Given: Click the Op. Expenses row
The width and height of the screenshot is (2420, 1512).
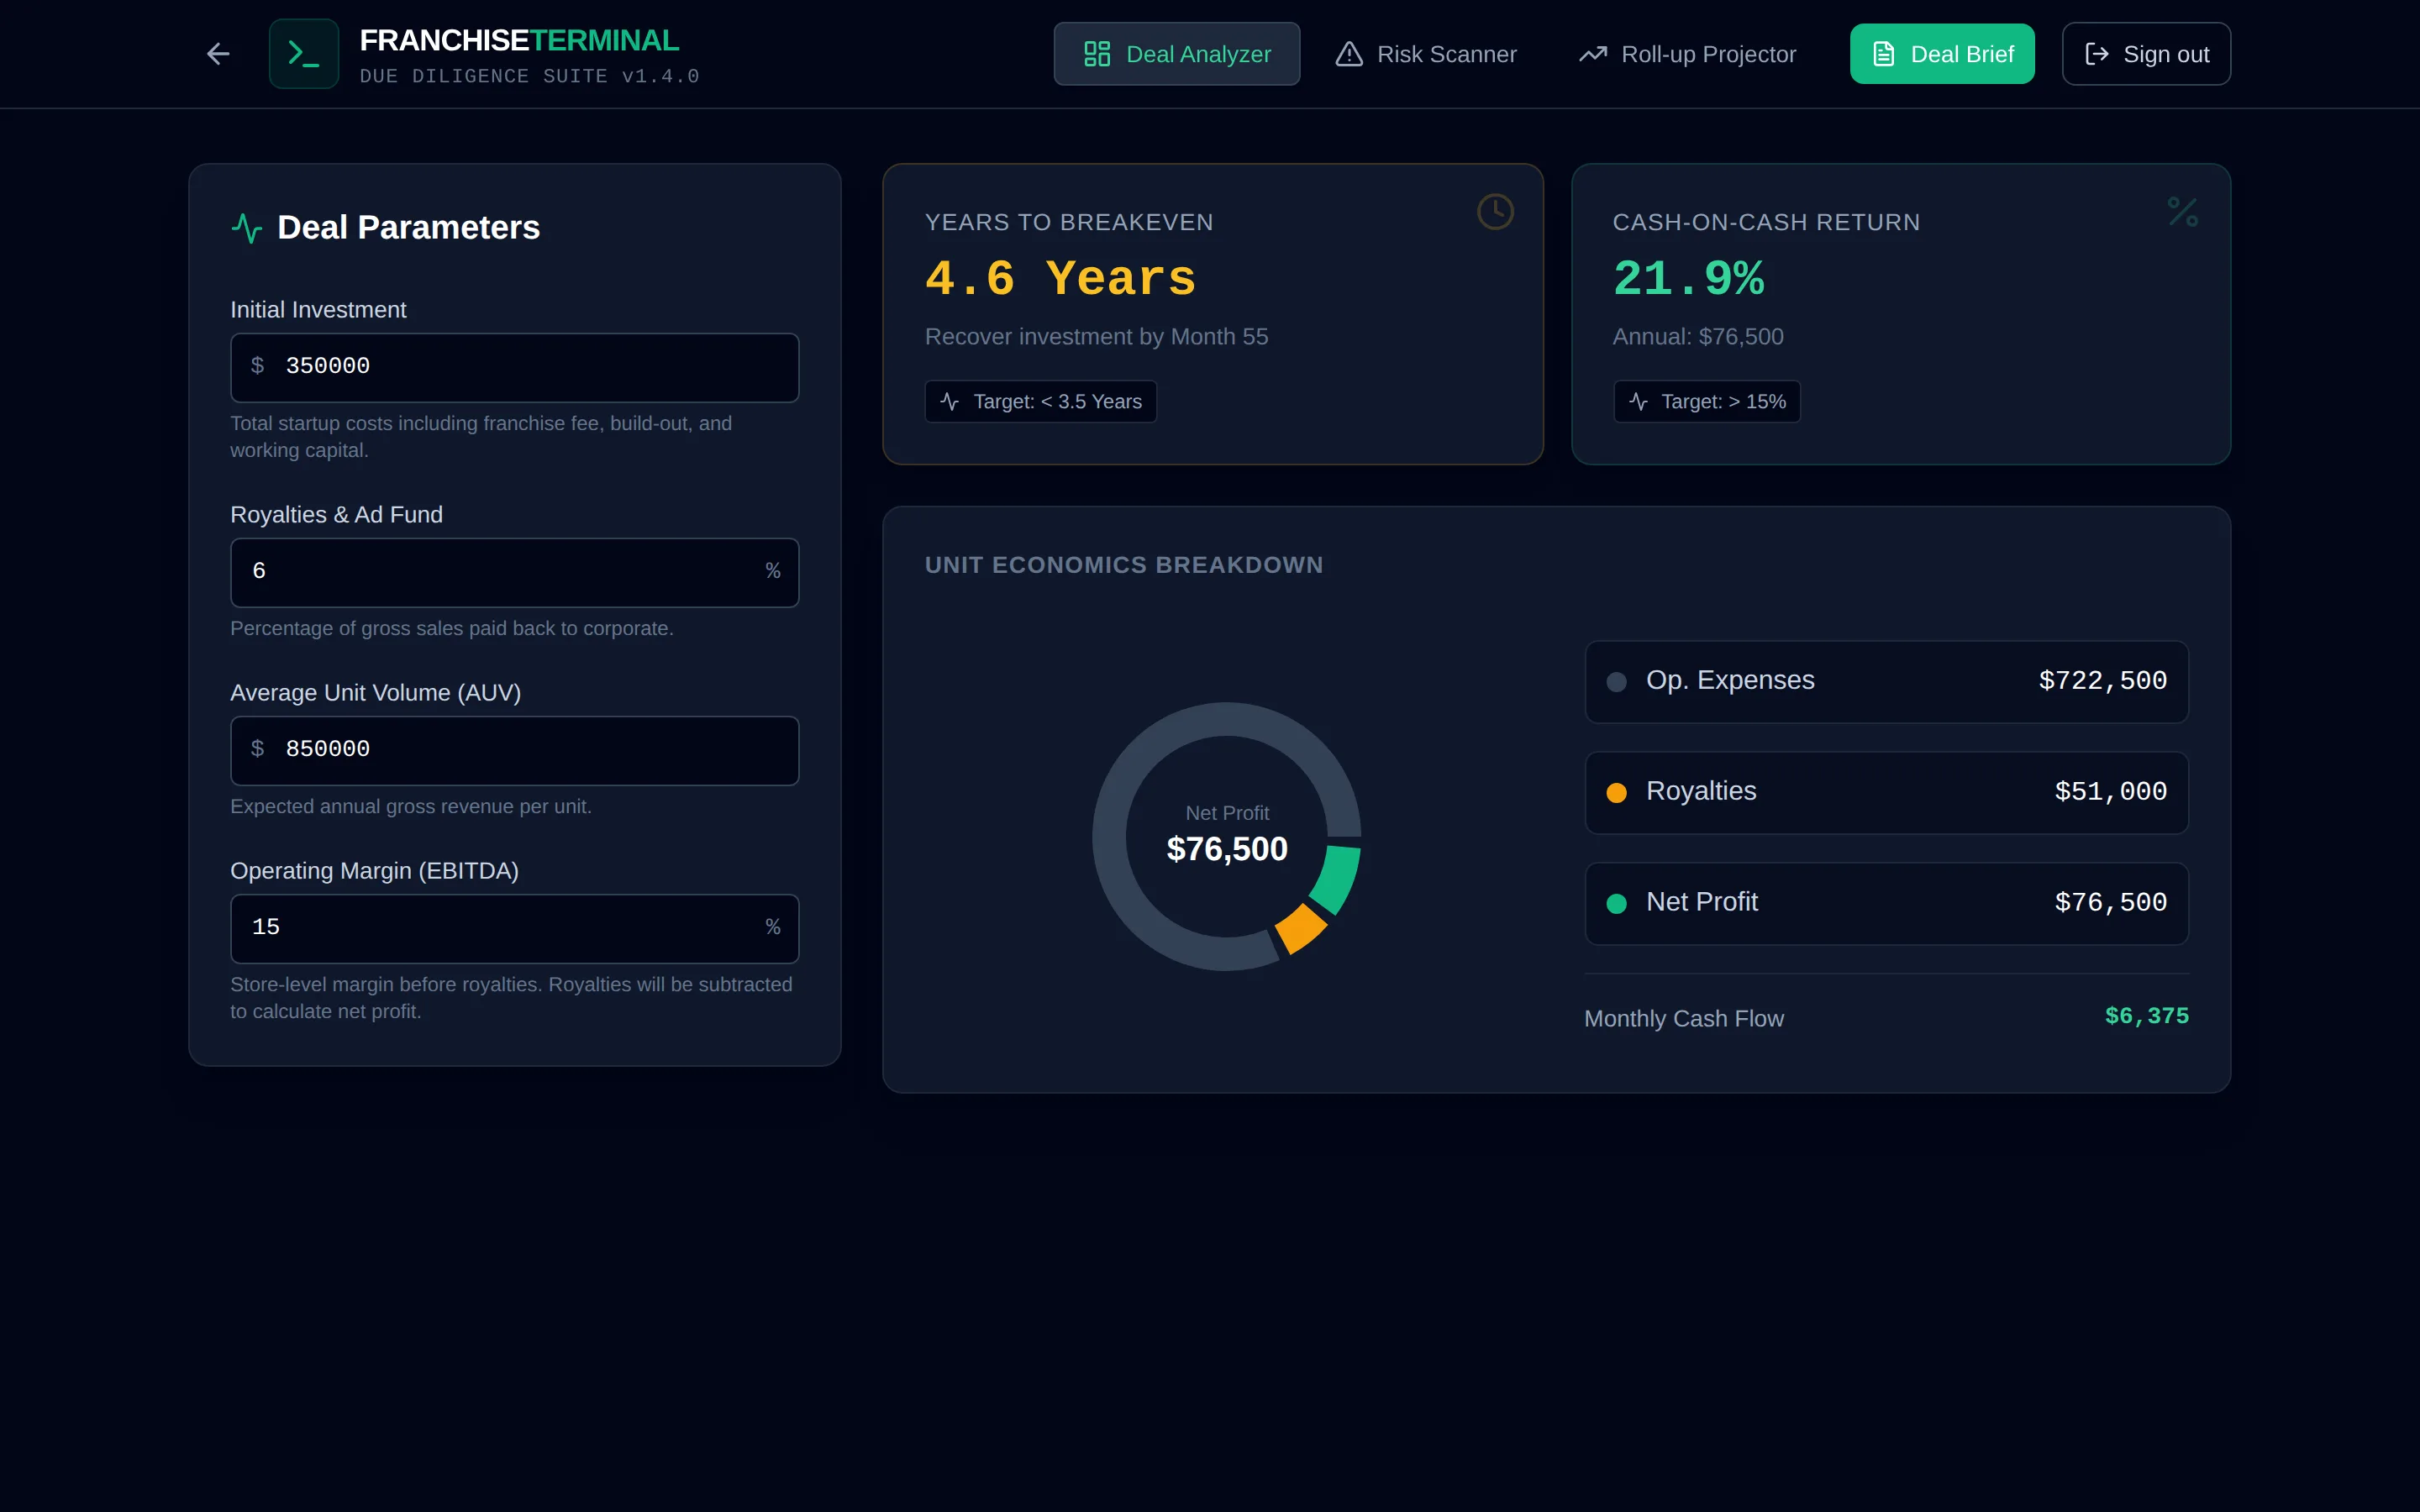Looking at the screenshot, I should click(1886, 681).
